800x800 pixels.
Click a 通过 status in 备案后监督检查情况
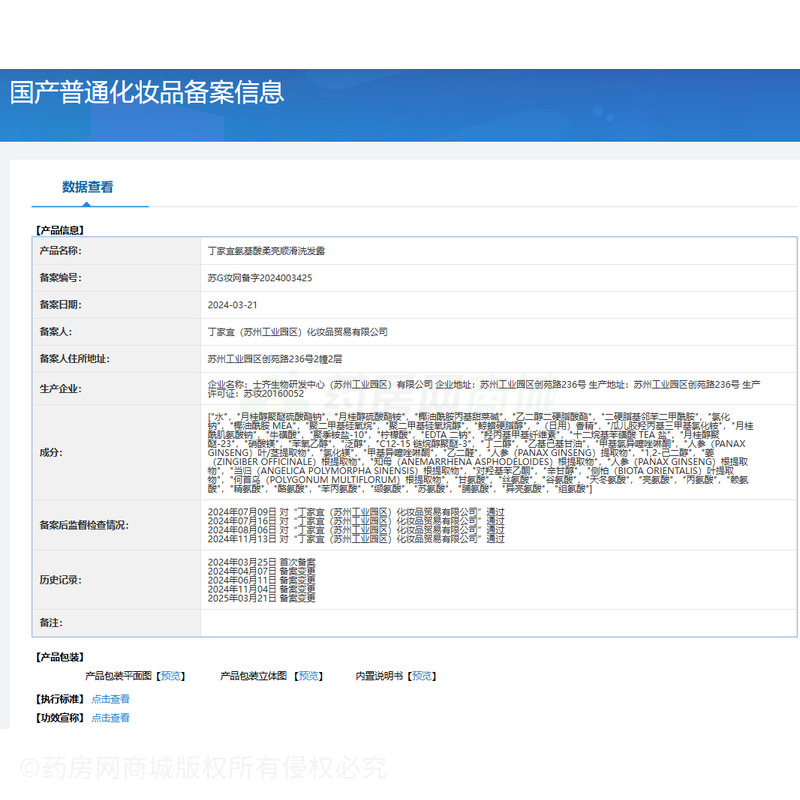tap(496, 511)
